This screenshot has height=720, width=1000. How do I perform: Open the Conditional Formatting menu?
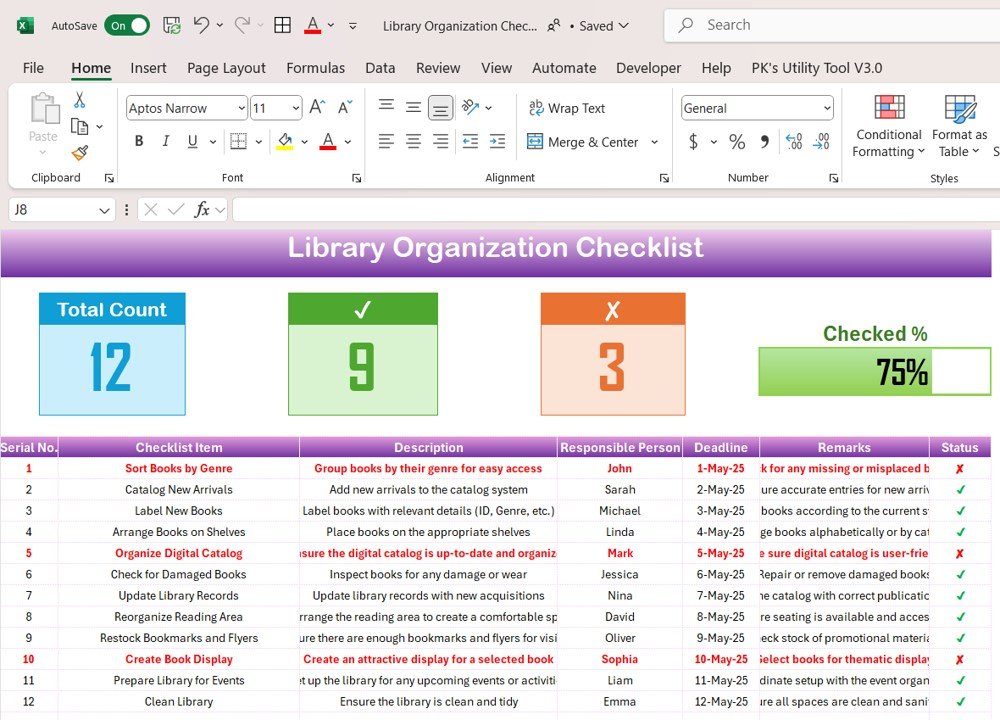[x=889, y=126]
